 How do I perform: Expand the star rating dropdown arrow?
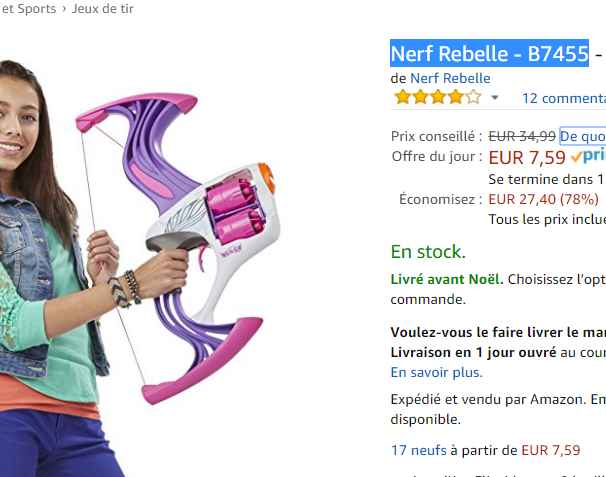point(494,98)
